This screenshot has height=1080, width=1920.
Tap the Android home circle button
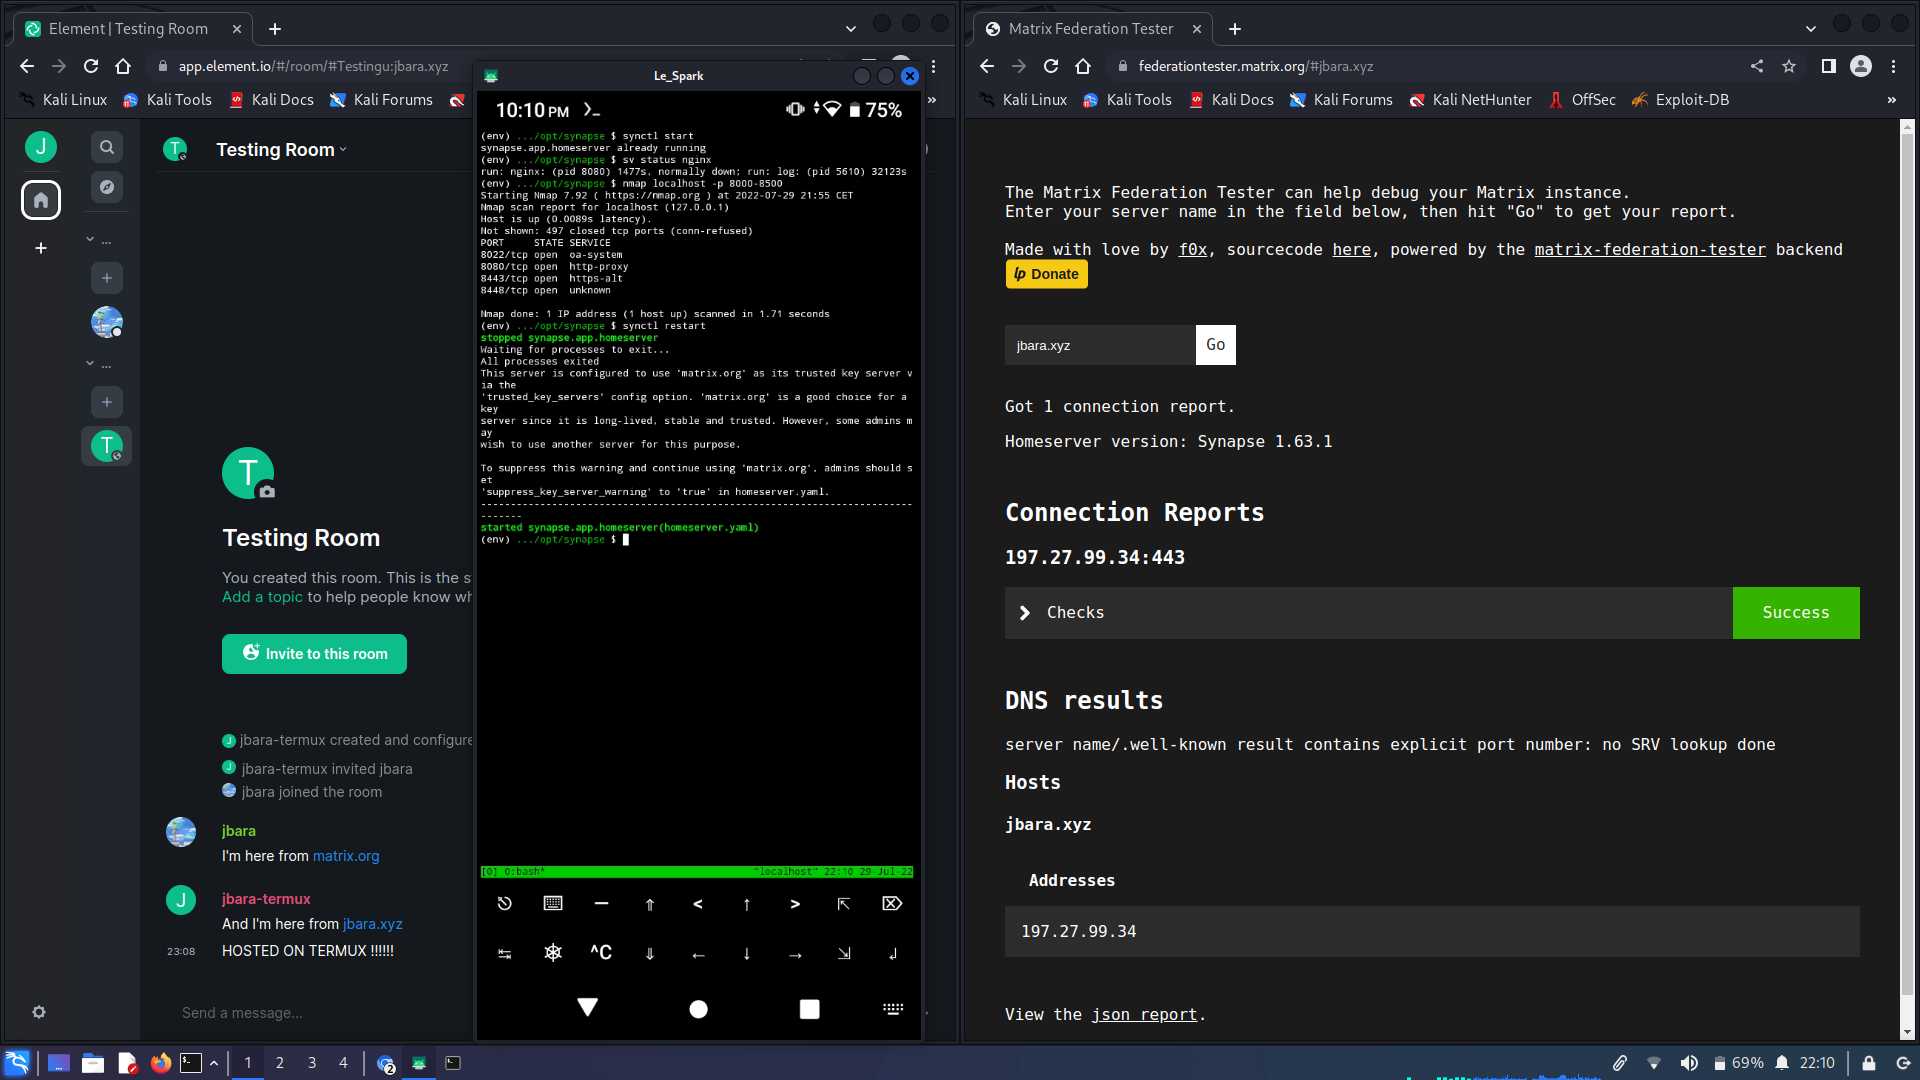point(698,1009)
